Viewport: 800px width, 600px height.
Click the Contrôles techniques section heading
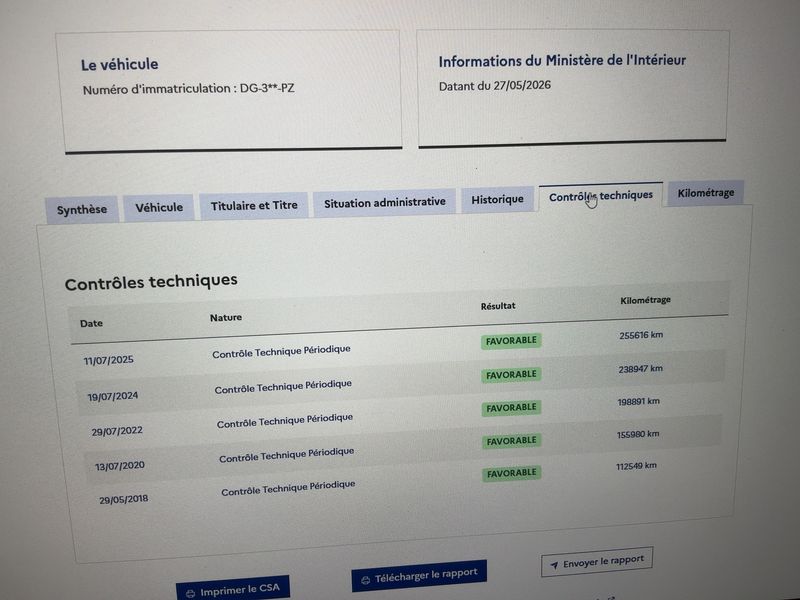tap(151, 282)
